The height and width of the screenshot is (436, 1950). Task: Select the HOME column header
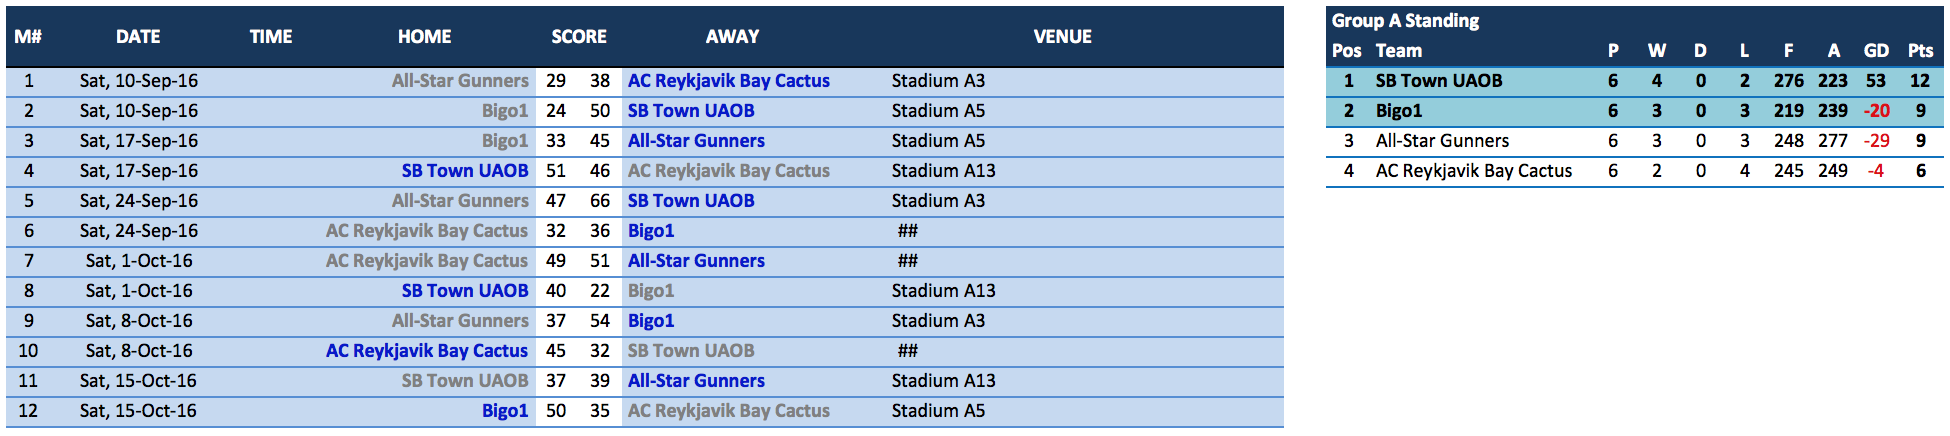click(424, 37)
